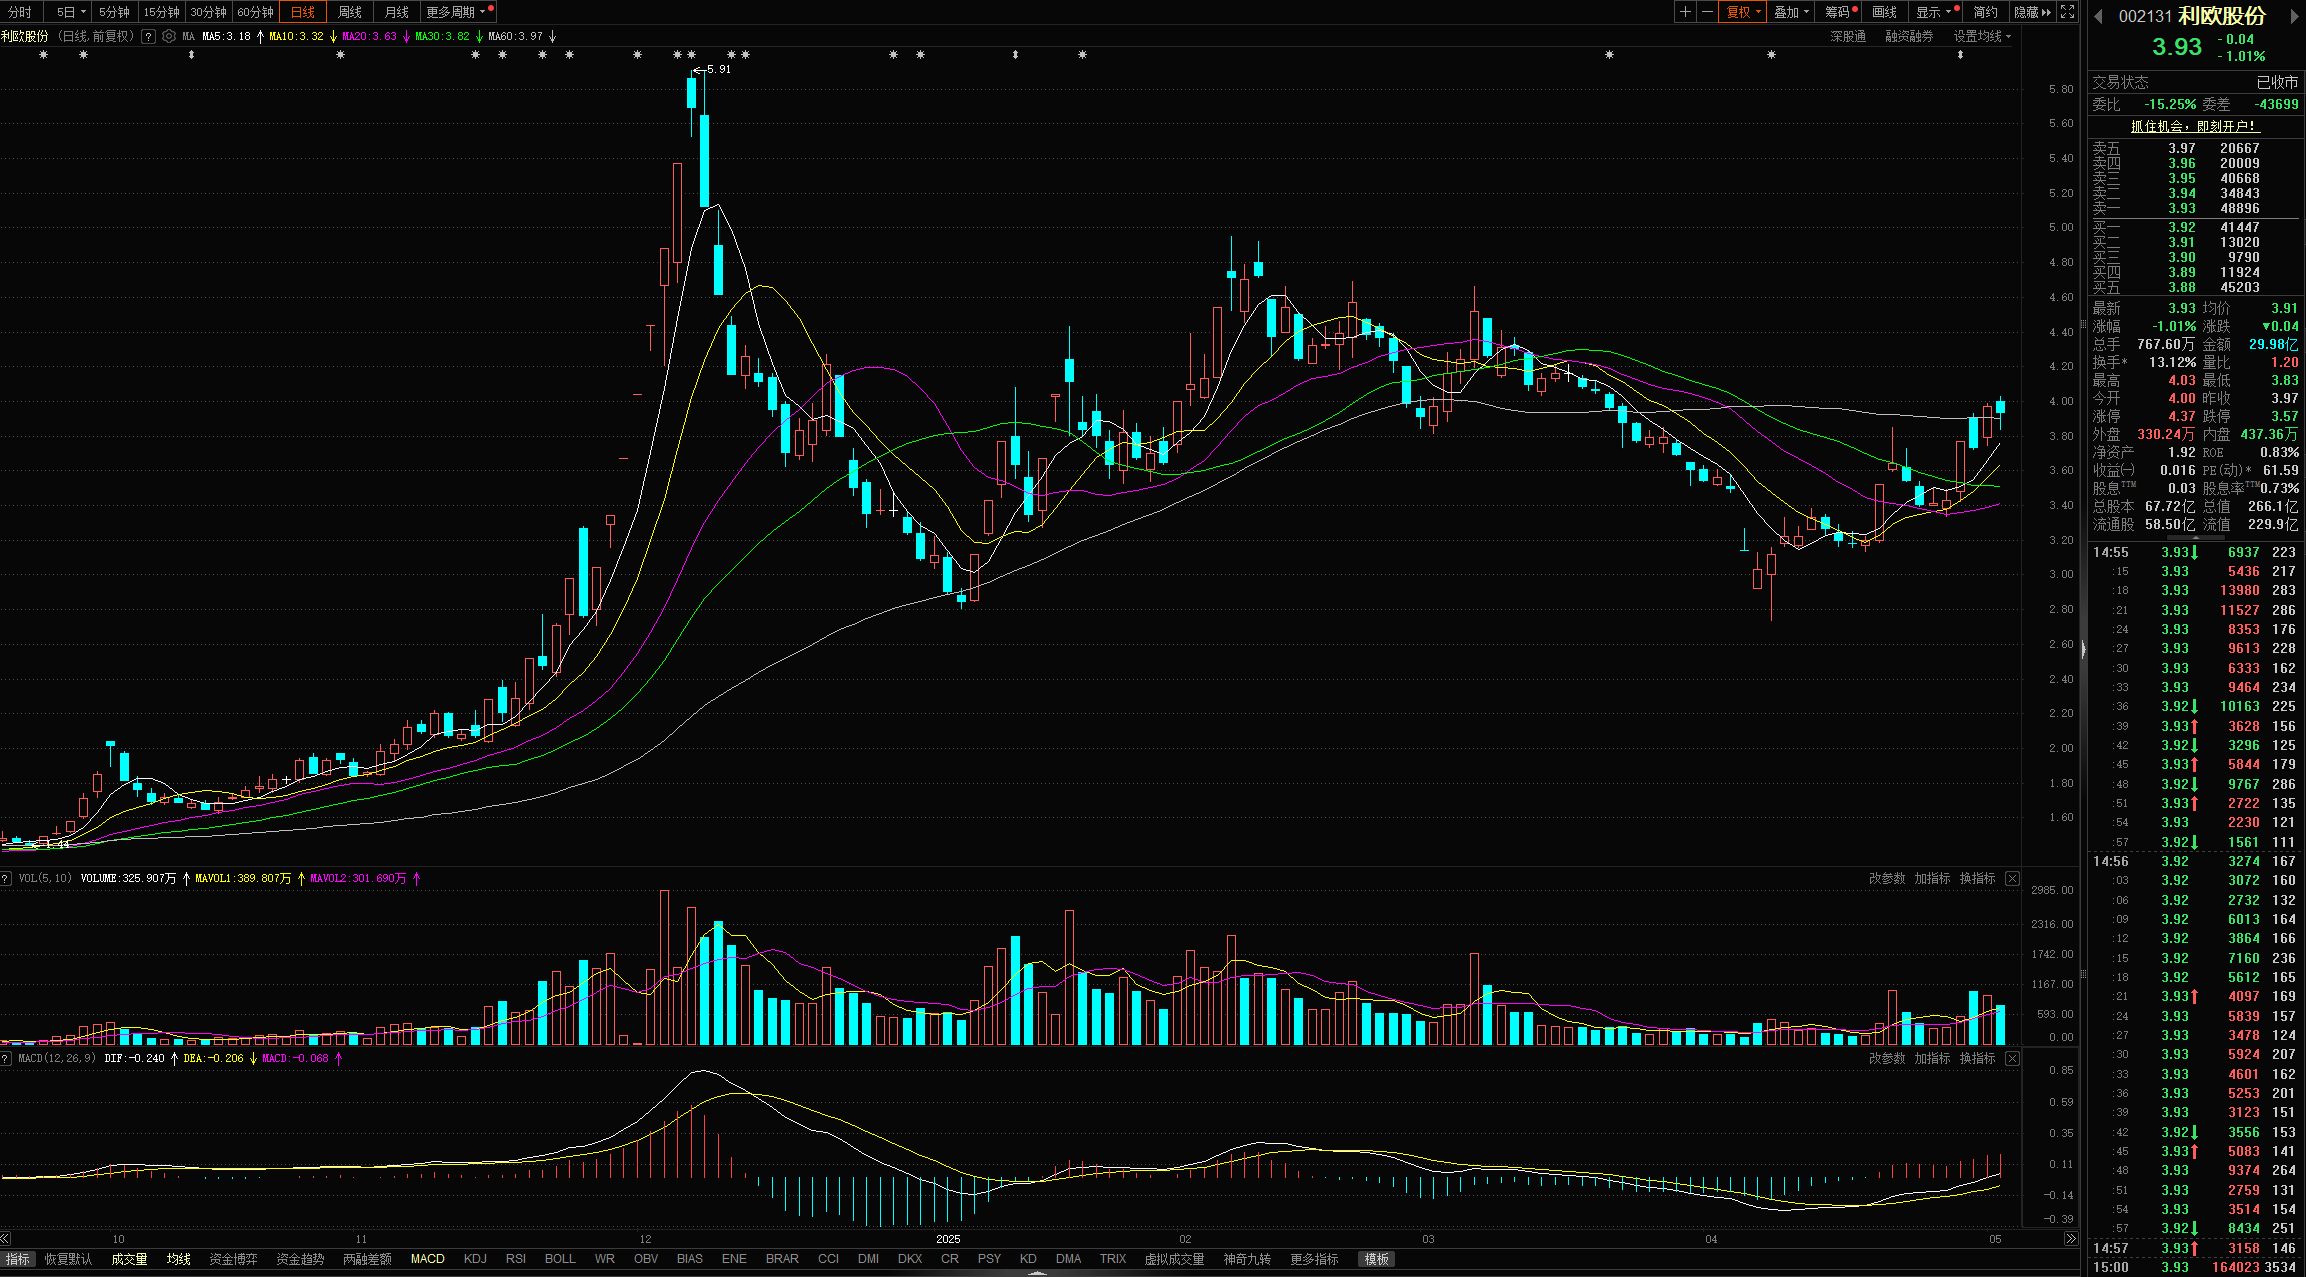Toggle 指标 indicators button at bottom
The height and width of the screenshot is (1277, 2306).
pyautogui.click(x=18, y=1259)
